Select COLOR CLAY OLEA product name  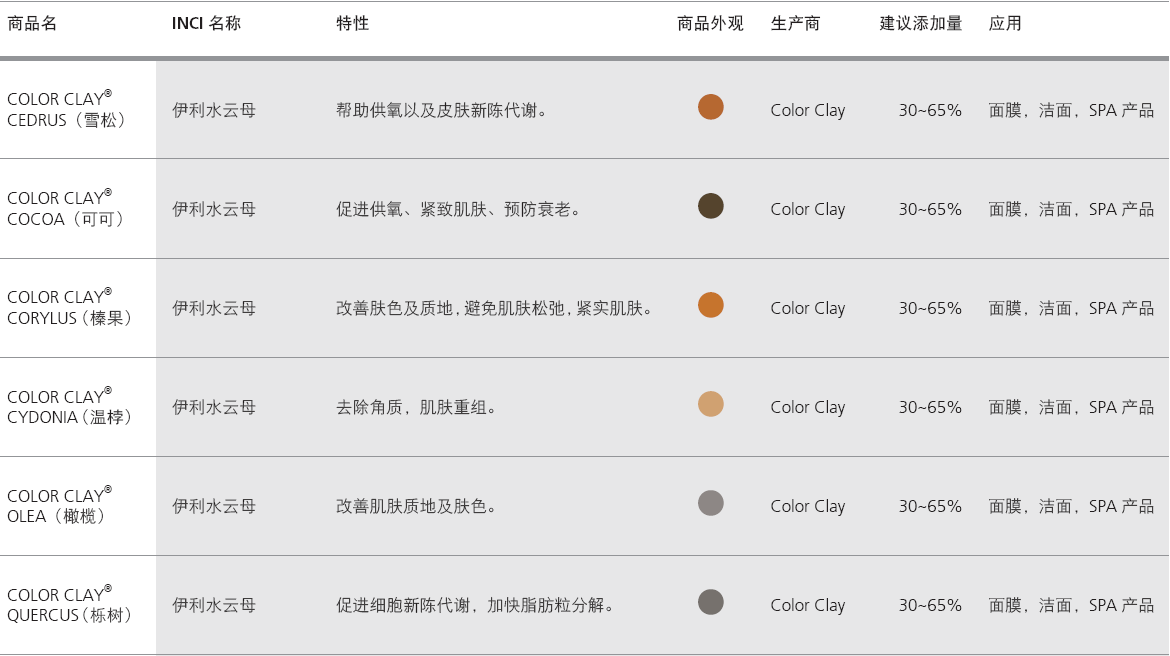[x=58, y=506]
